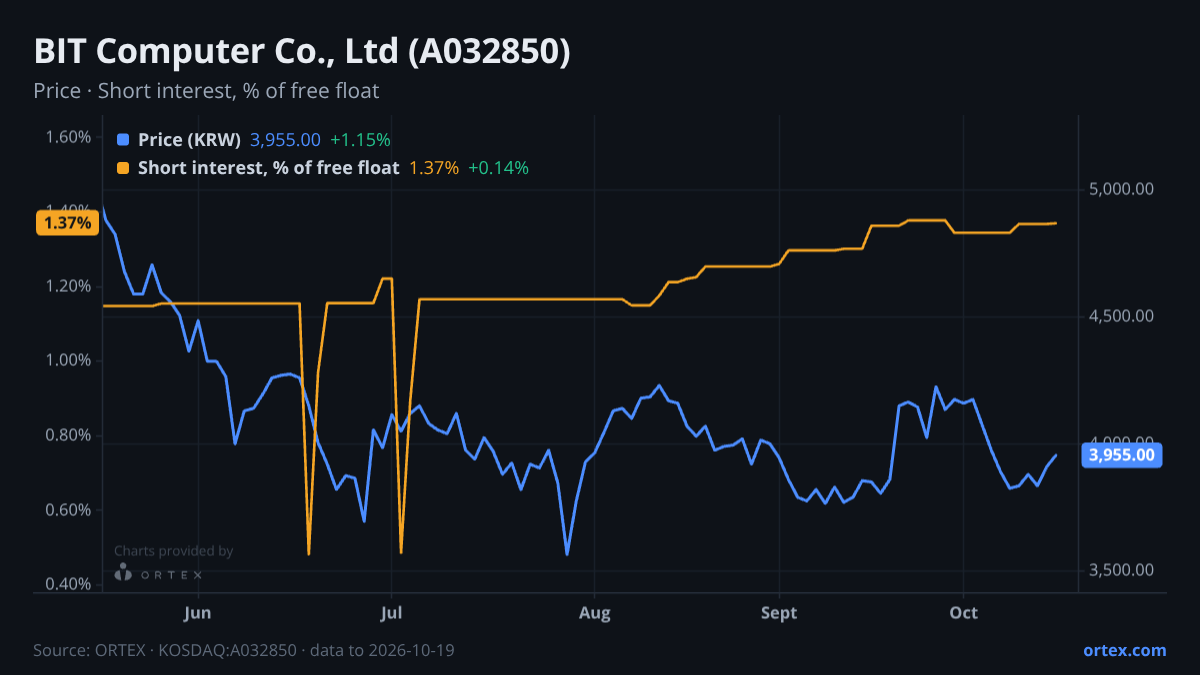Click the Jul x-axis label
This screenshot has height=675, width=1200.
391,612
